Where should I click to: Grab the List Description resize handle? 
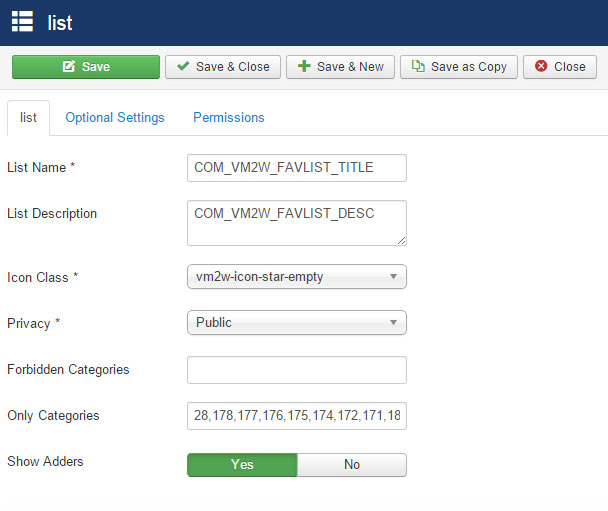(402, 241)
